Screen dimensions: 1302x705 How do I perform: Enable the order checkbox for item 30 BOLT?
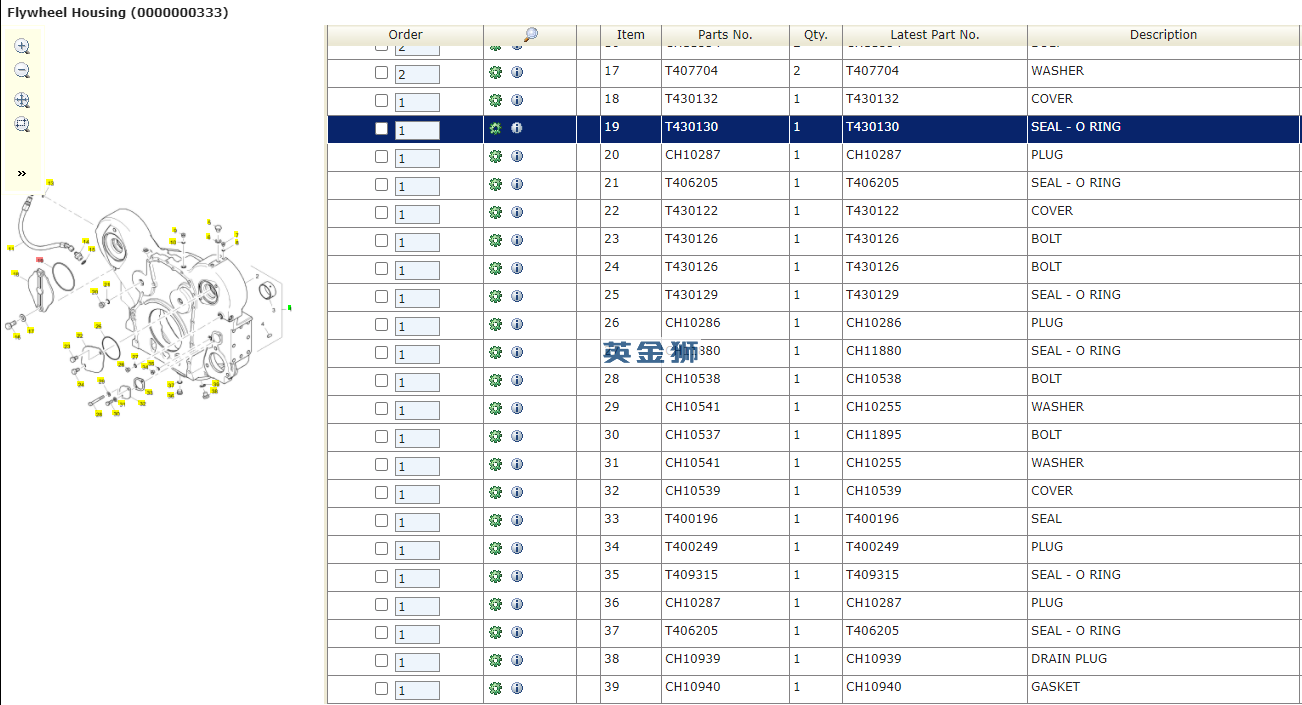(x=381, y=437)
